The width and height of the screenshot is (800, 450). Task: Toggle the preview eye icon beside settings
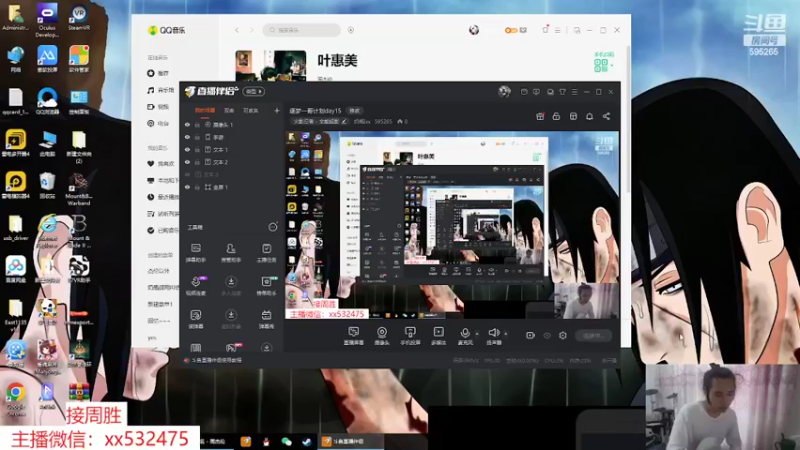(x=547, y=336)
